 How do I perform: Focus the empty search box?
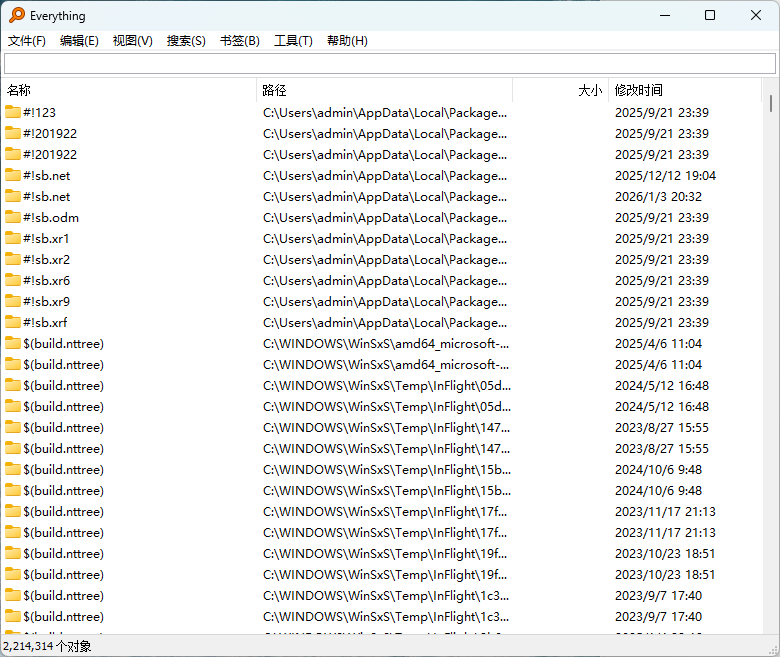tap(390, 64)
